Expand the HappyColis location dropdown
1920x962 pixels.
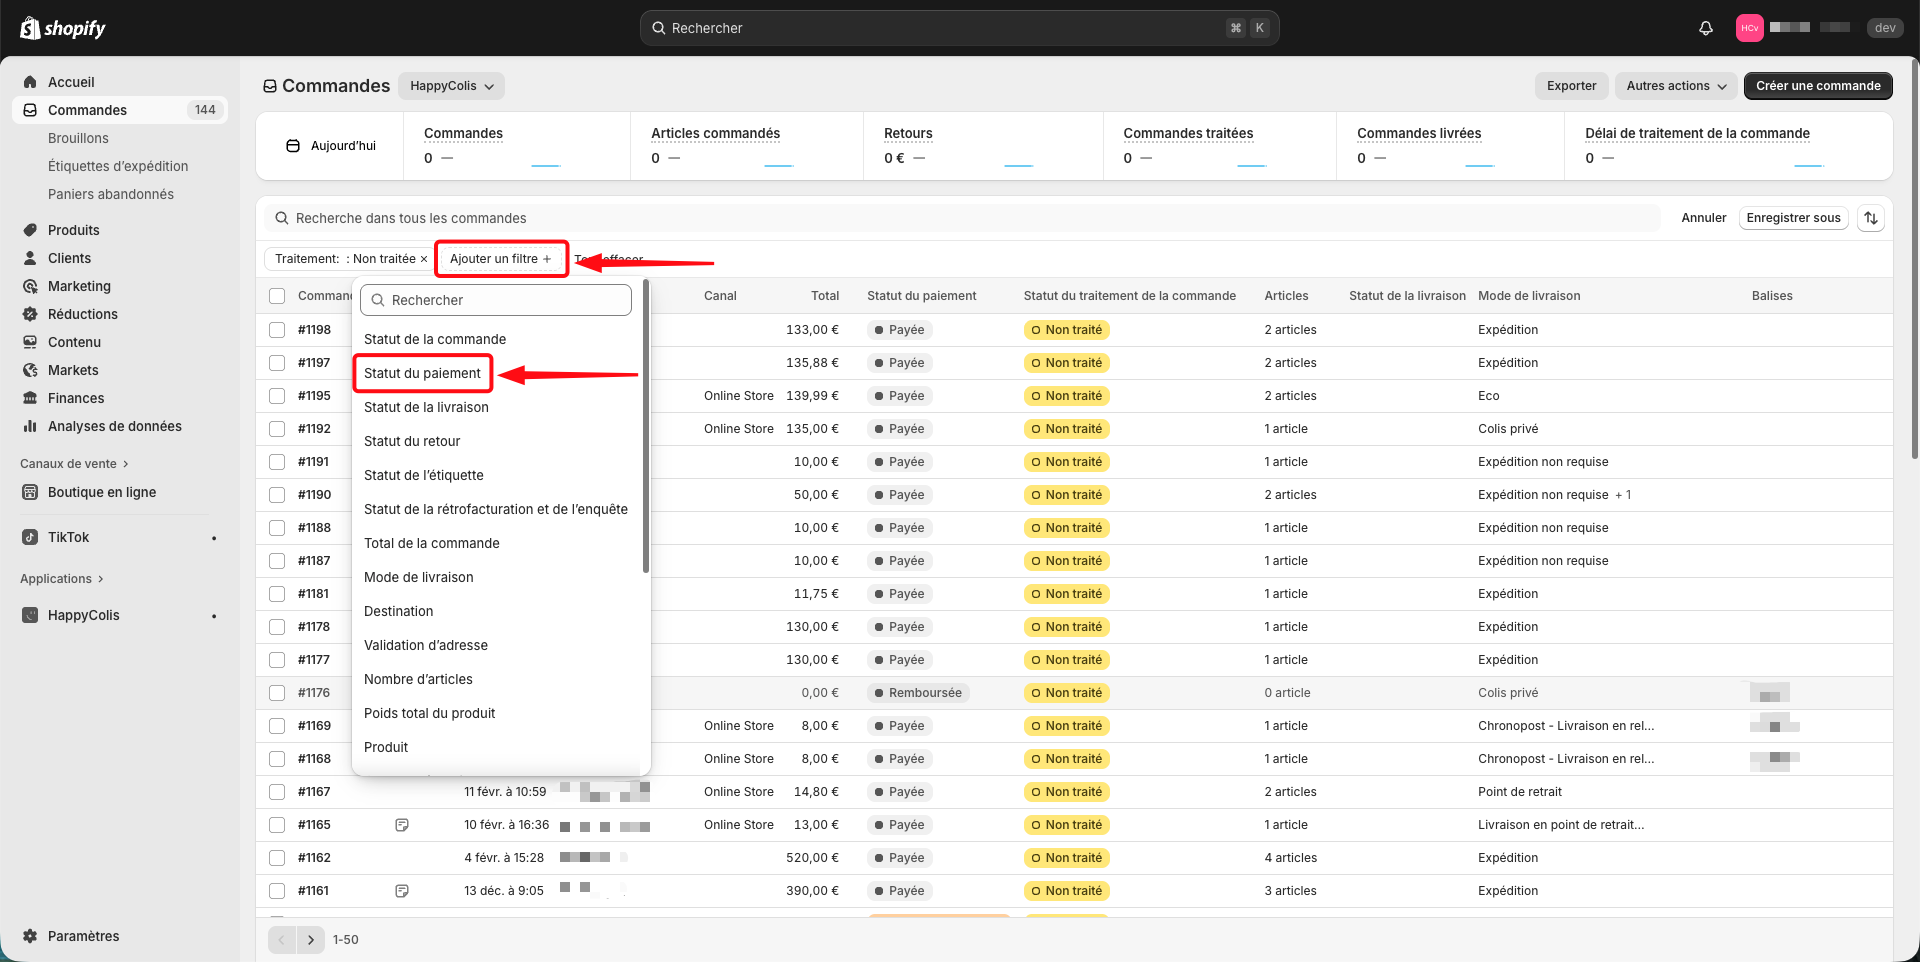452,86
